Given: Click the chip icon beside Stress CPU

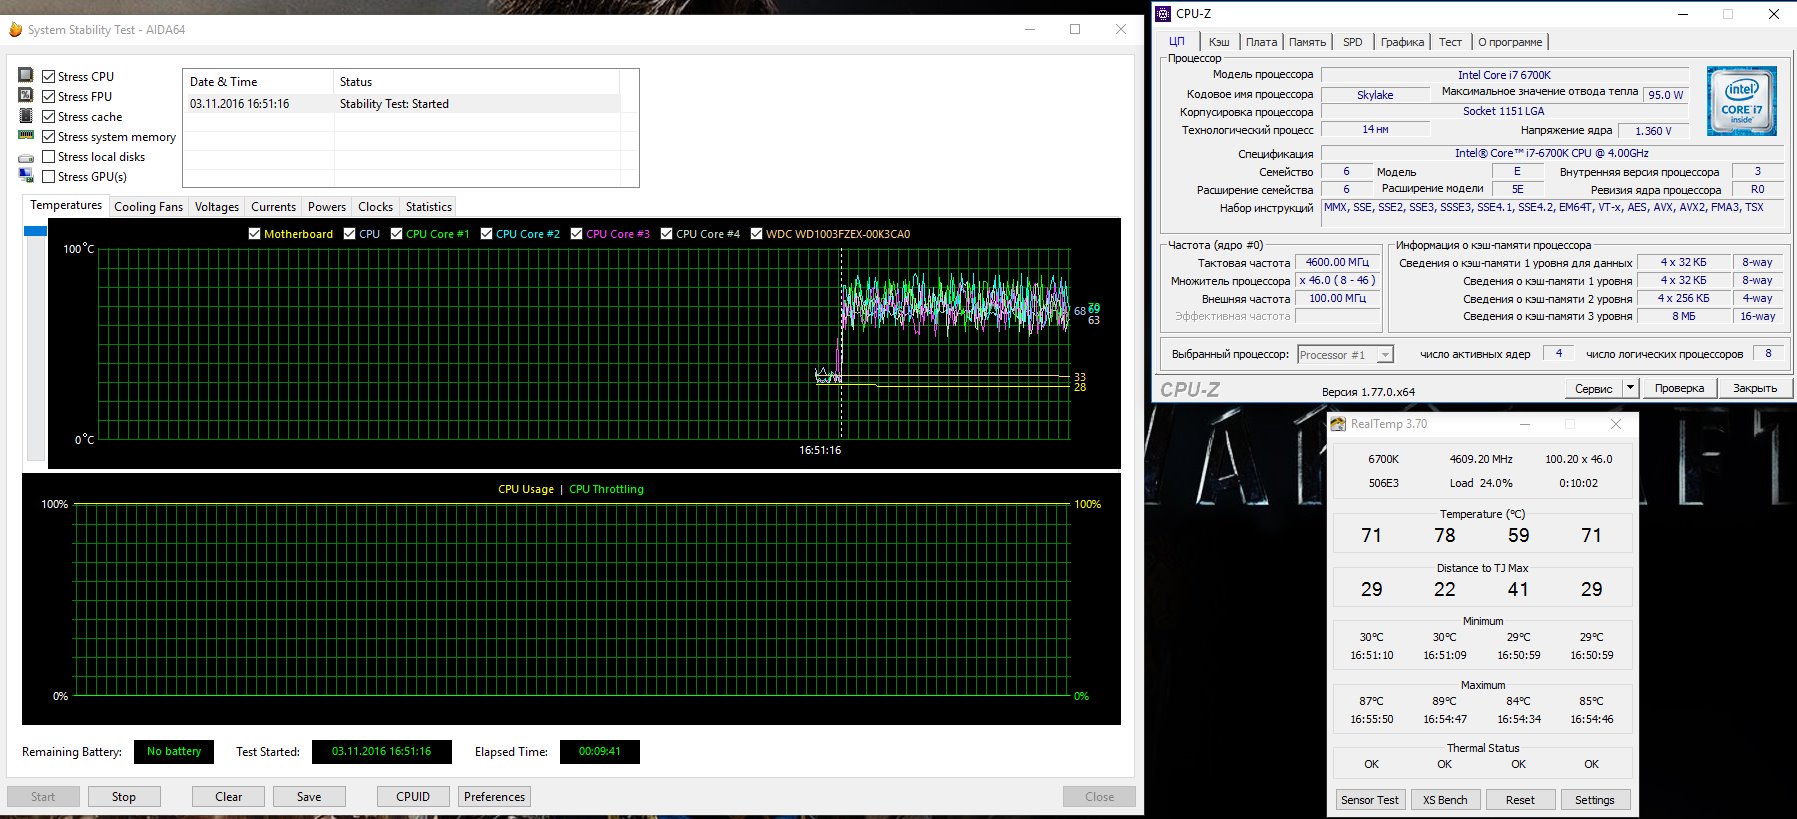Looking at the screenshot, I should tap(26, 75).
